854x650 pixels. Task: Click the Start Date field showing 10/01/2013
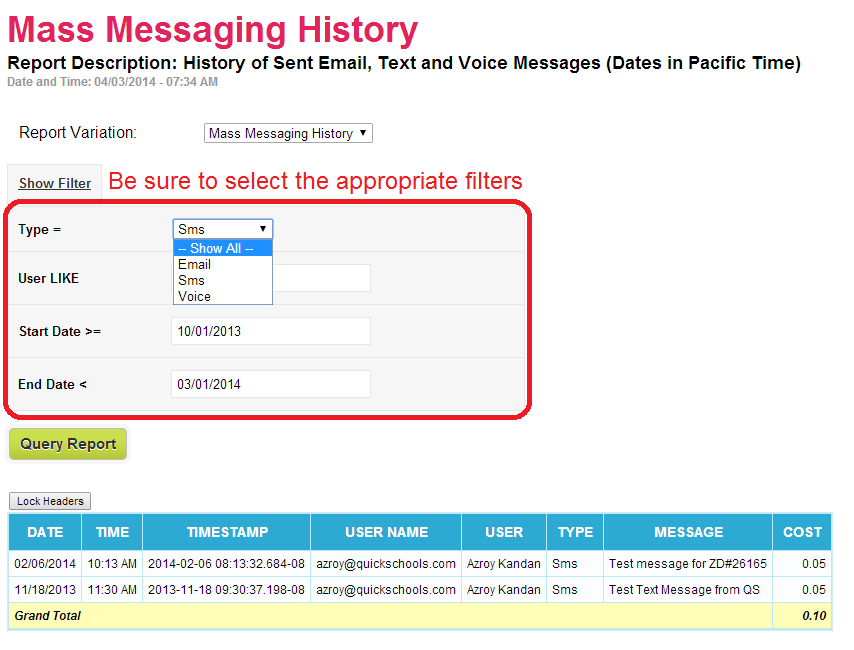coord(270,330)
